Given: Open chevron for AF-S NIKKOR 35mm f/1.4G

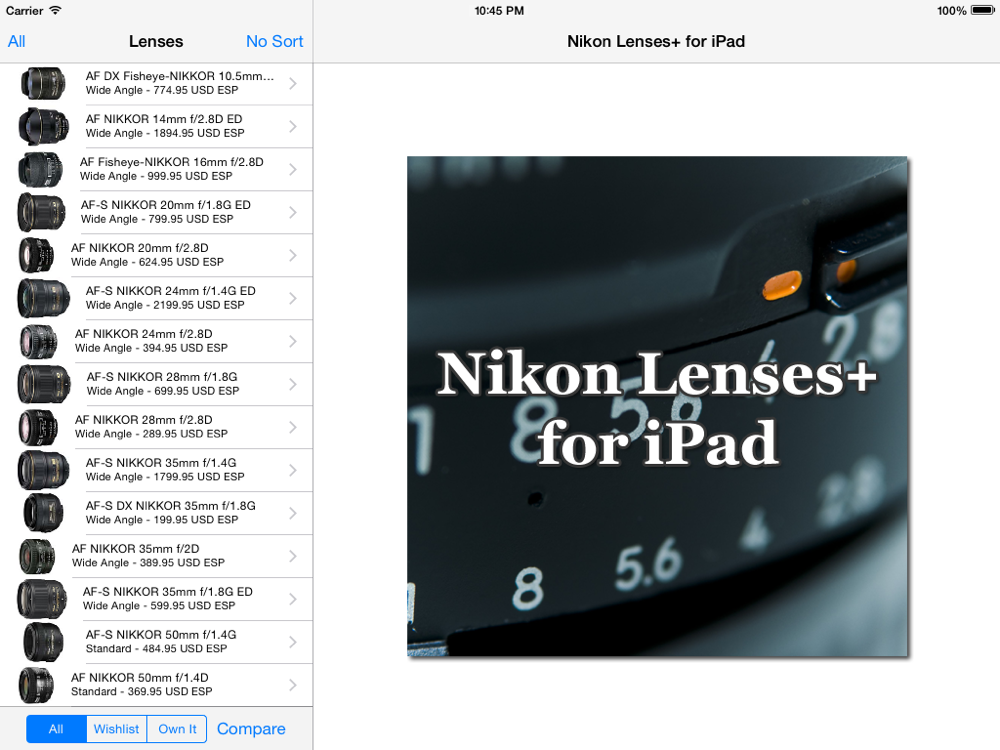Looking at the screenshot, I should point(293,470).
